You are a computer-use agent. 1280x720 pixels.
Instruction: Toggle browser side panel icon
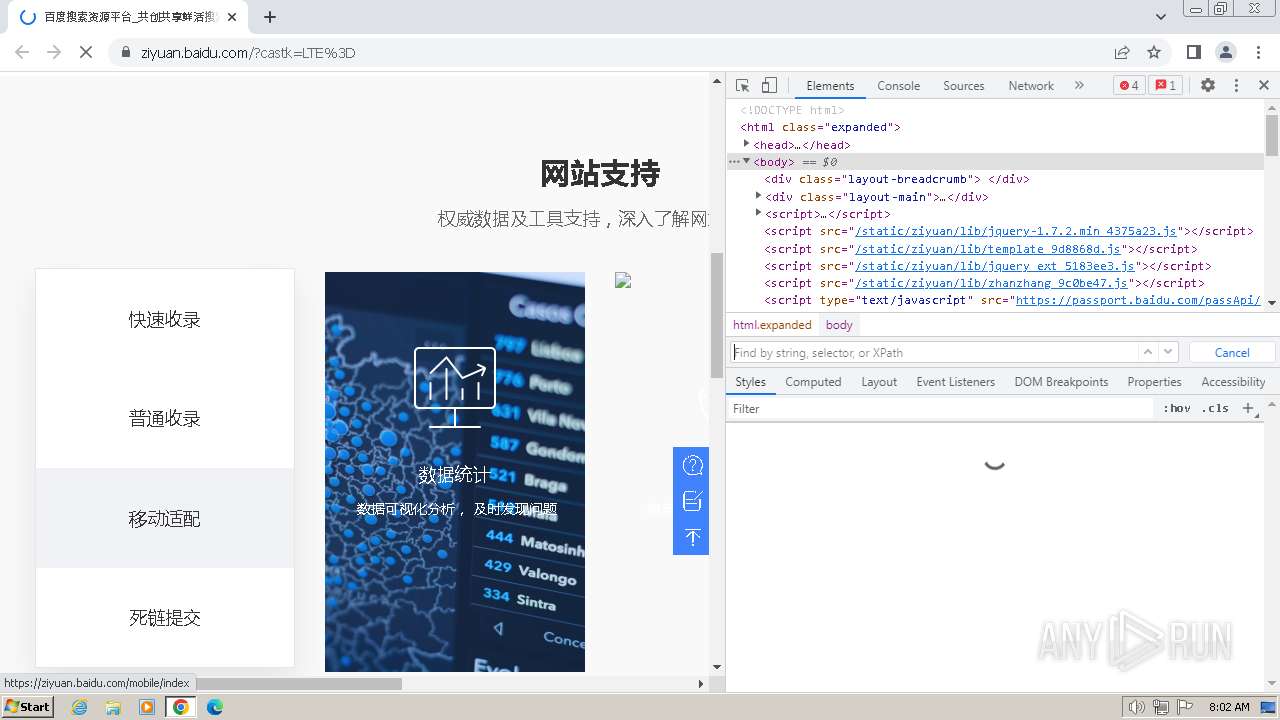coord(1194,52)
